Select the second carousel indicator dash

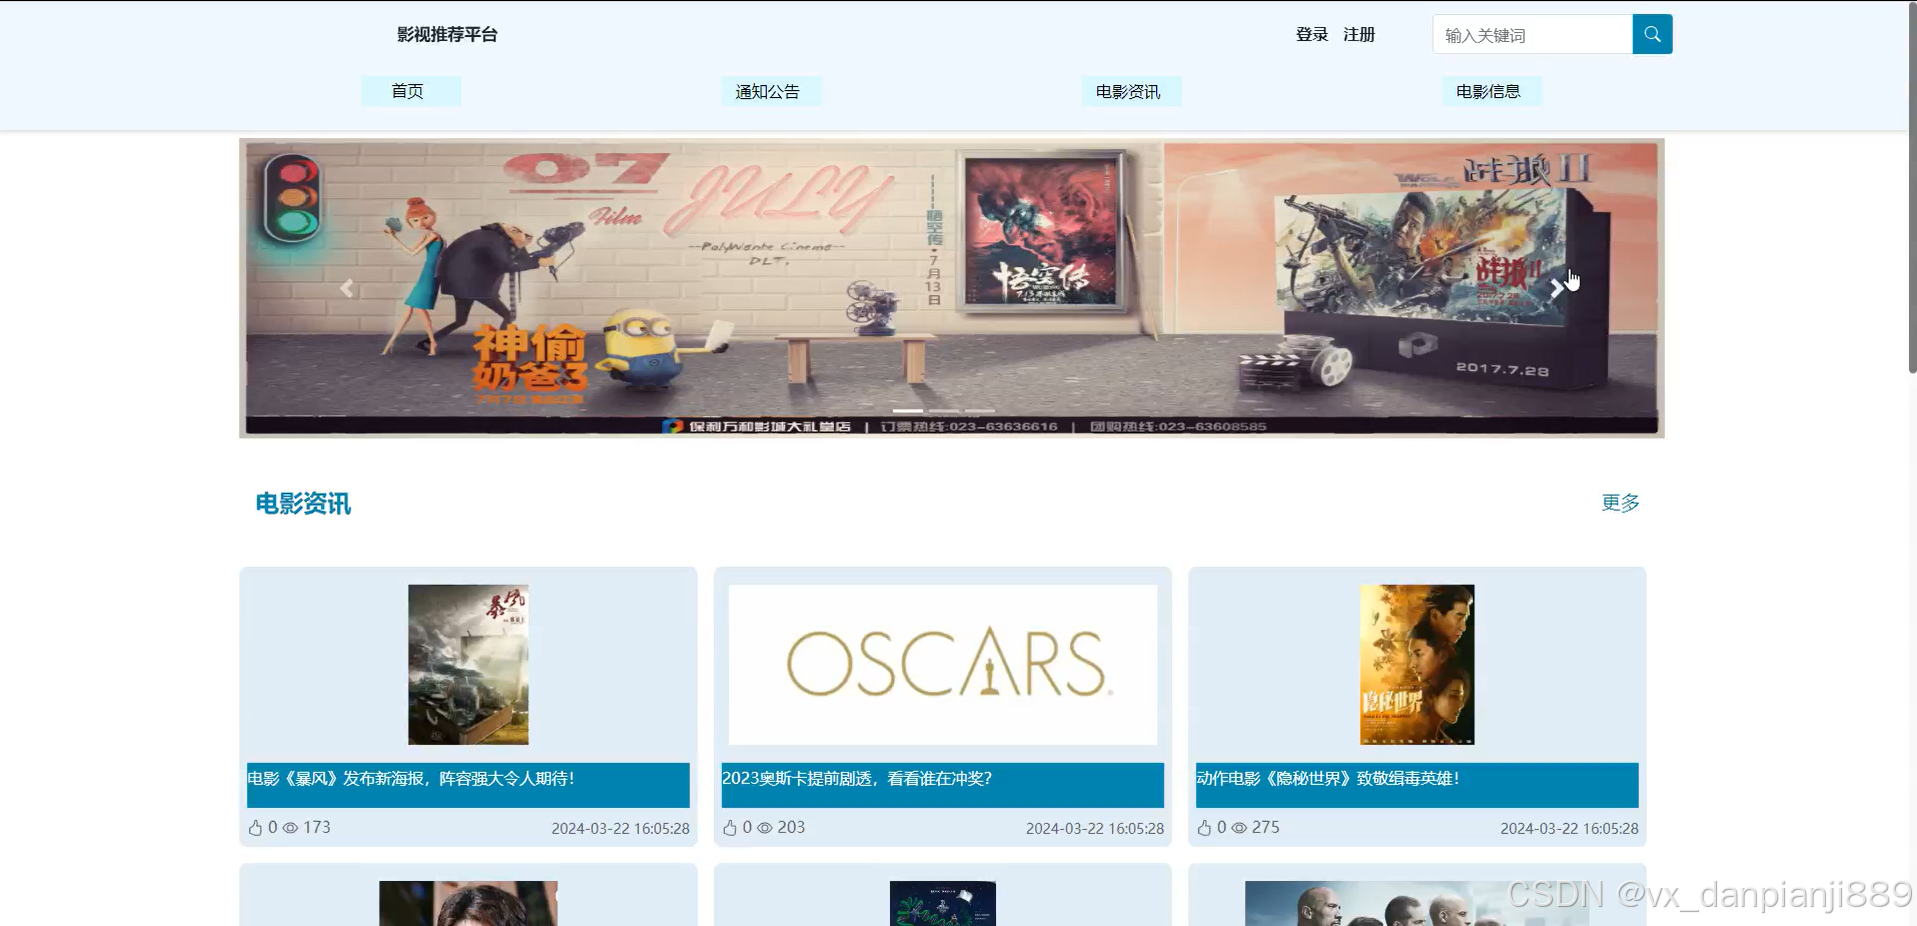[x=944, y=410]
